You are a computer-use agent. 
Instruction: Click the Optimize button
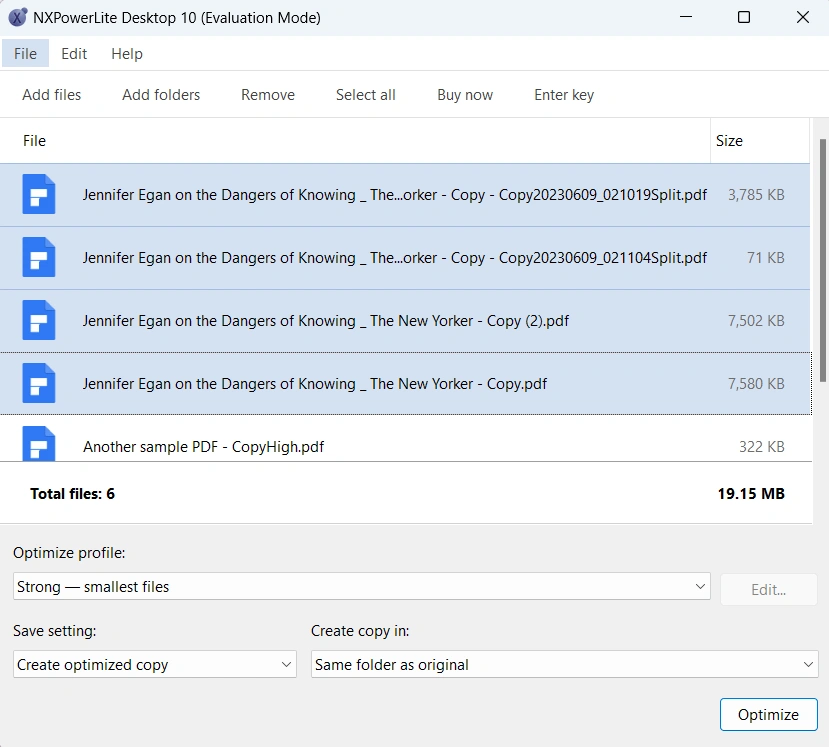769,714
